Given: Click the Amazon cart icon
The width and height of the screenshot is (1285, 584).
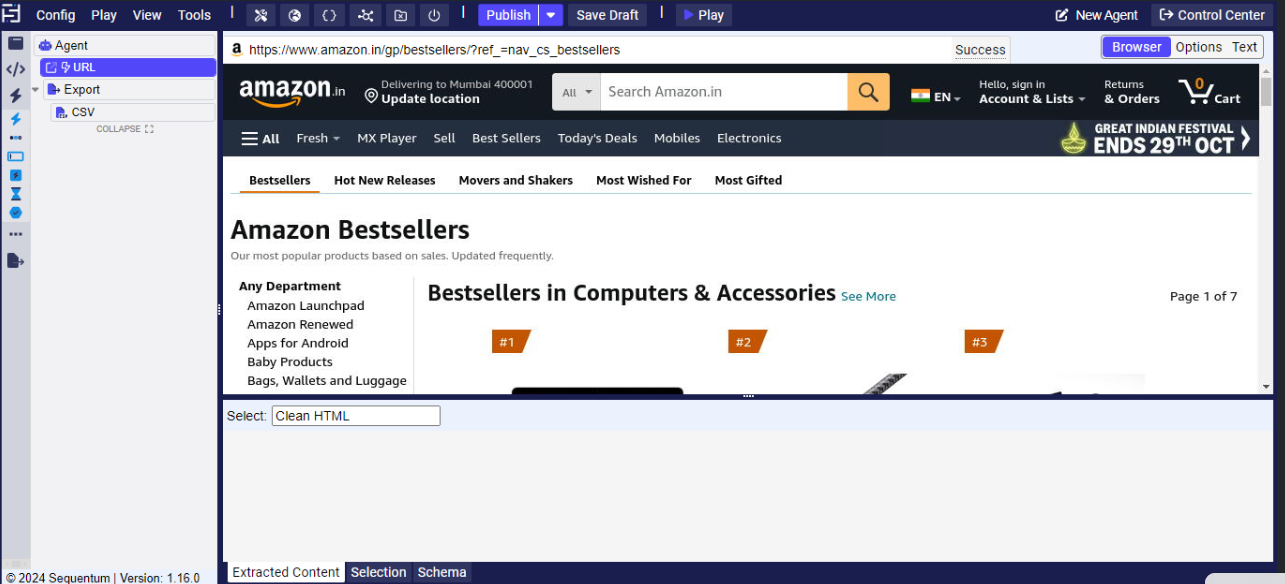Looking at the screenshot, I should (x=1196, y=92).
